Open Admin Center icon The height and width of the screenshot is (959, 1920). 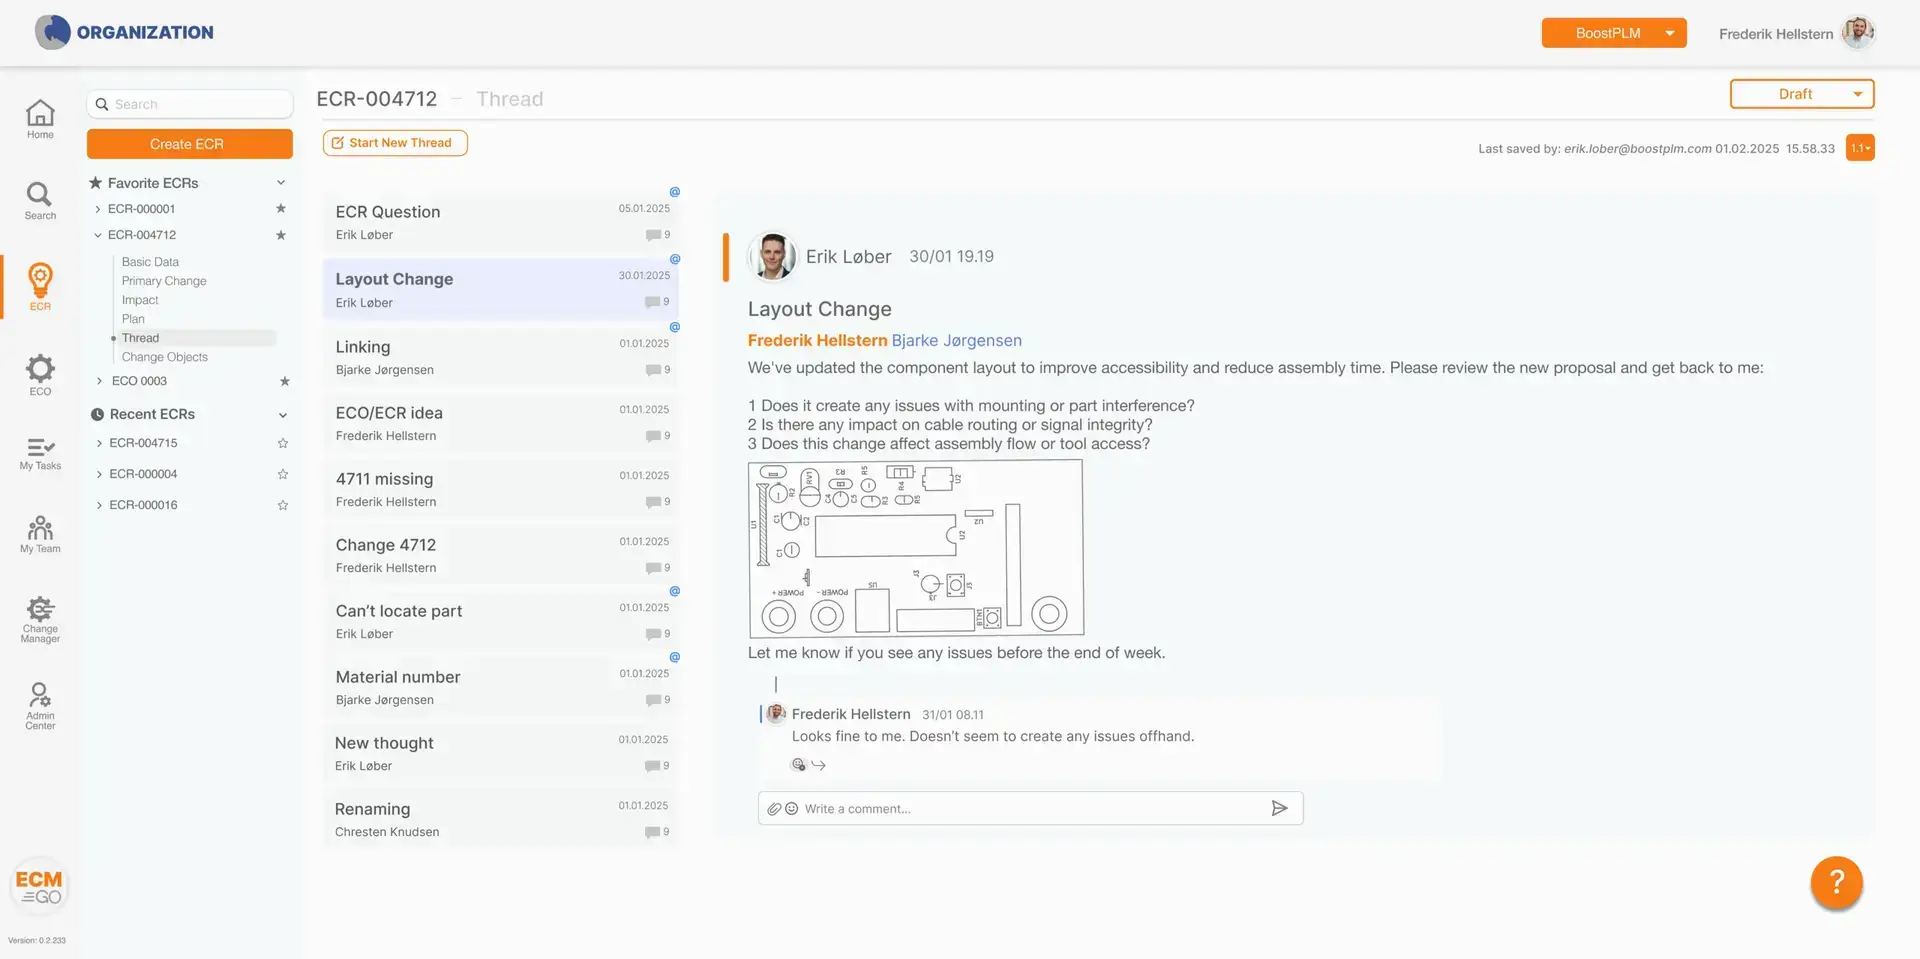click(40, 705)
